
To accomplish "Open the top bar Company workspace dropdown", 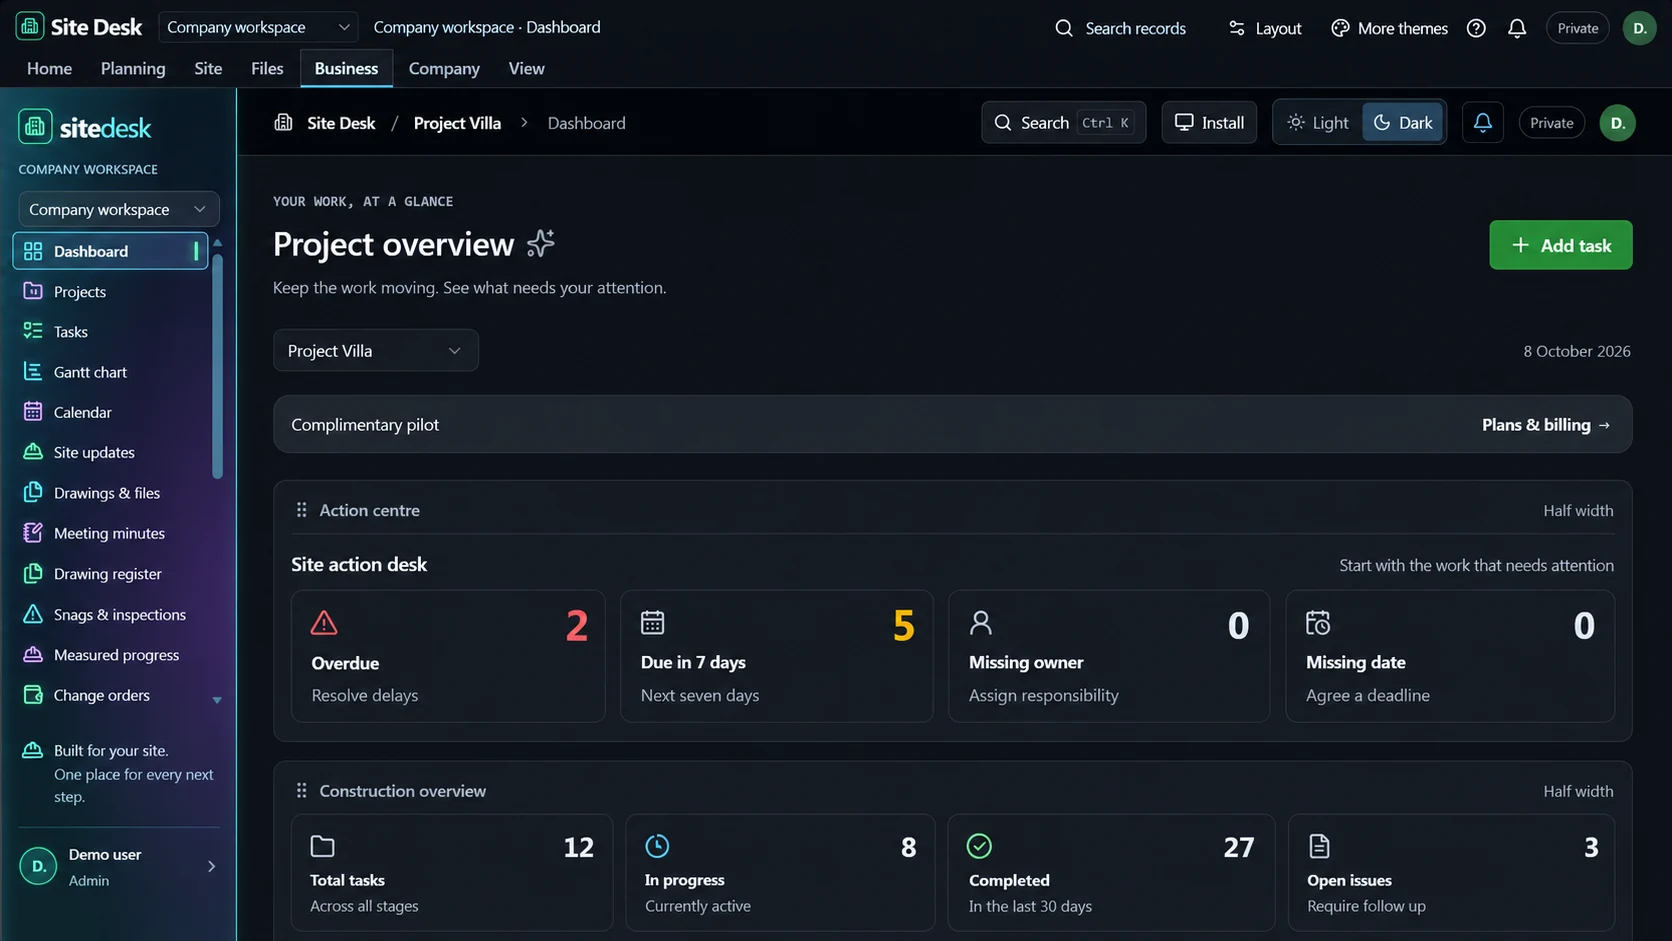I will 258,27.
